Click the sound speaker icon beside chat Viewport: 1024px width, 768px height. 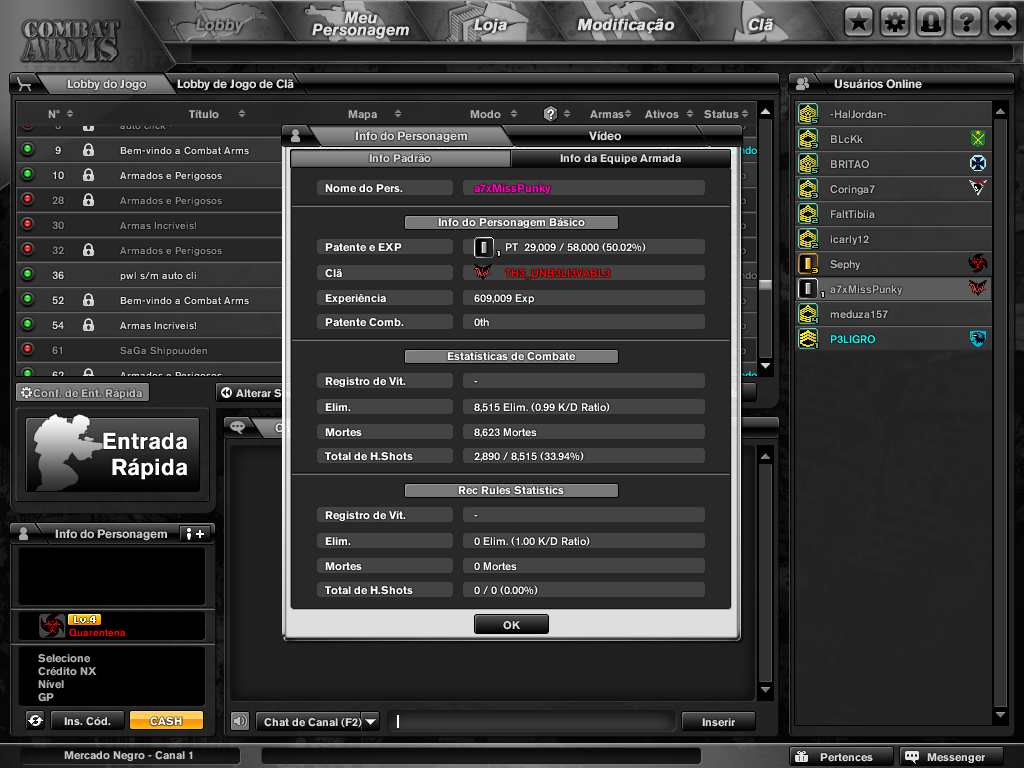pos(240,721)
